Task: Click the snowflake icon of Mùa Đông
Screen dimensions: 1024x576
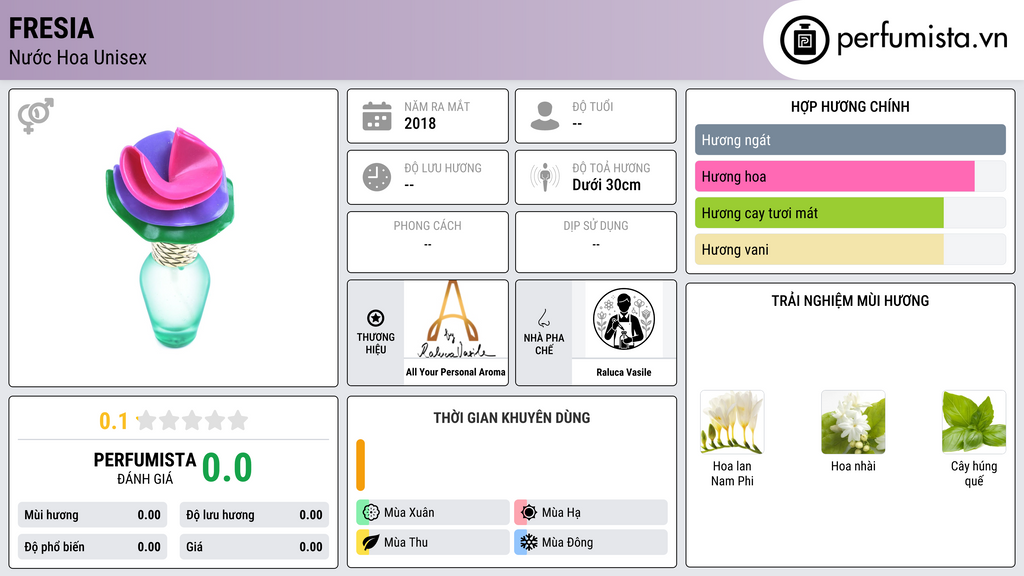Action: [x=529, y=542]
